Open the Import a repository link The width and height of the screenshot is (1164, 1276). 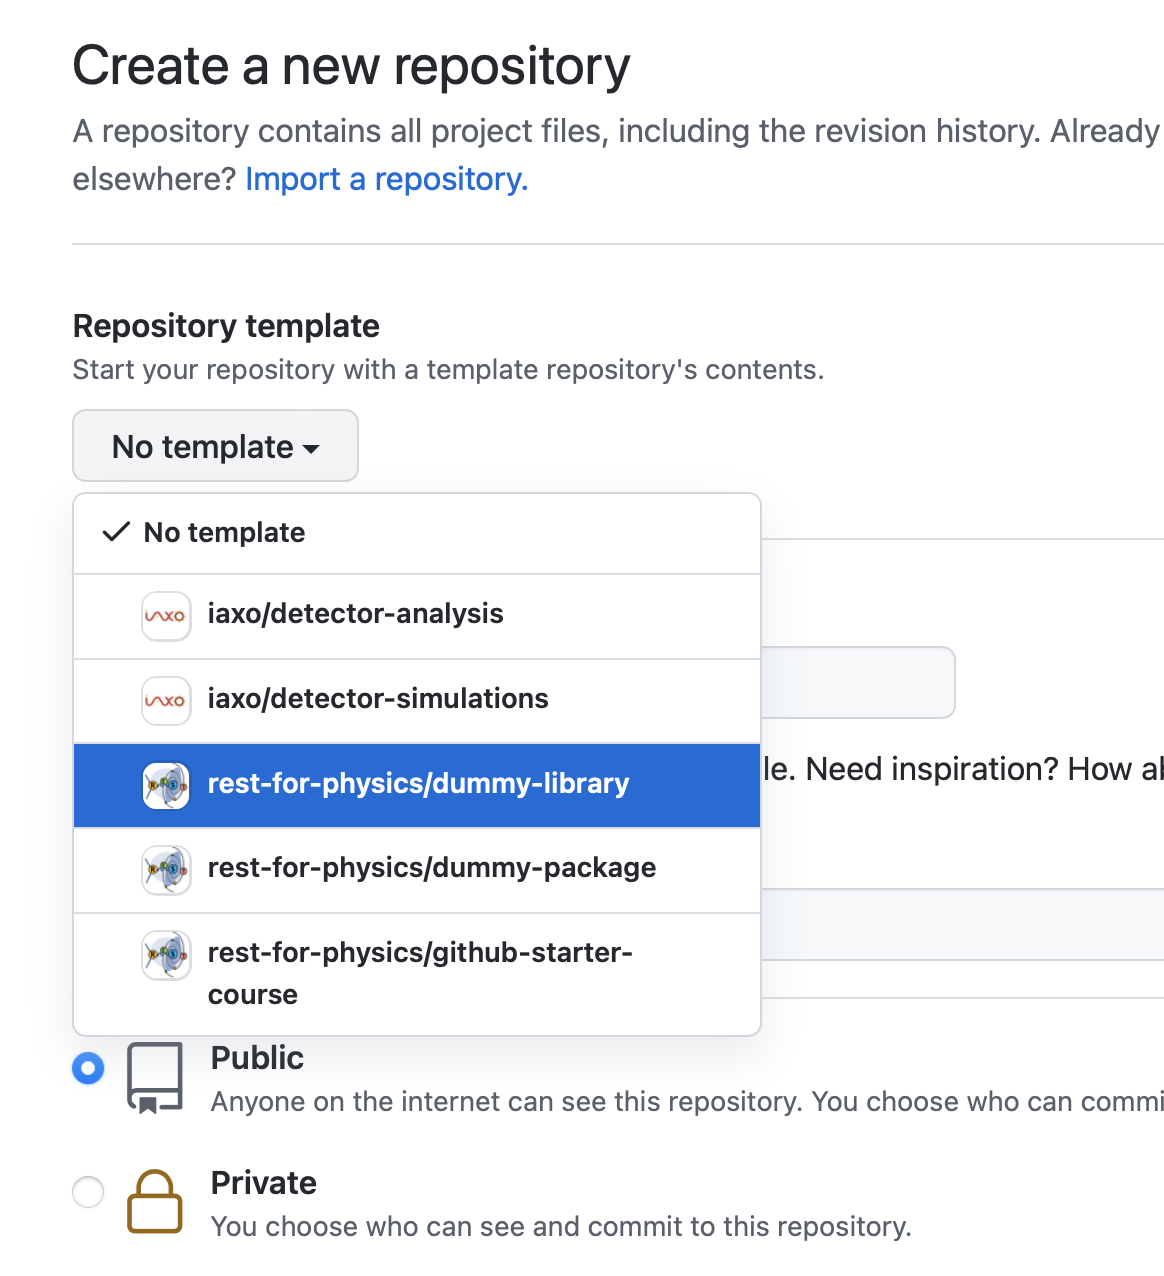[386, 179]
